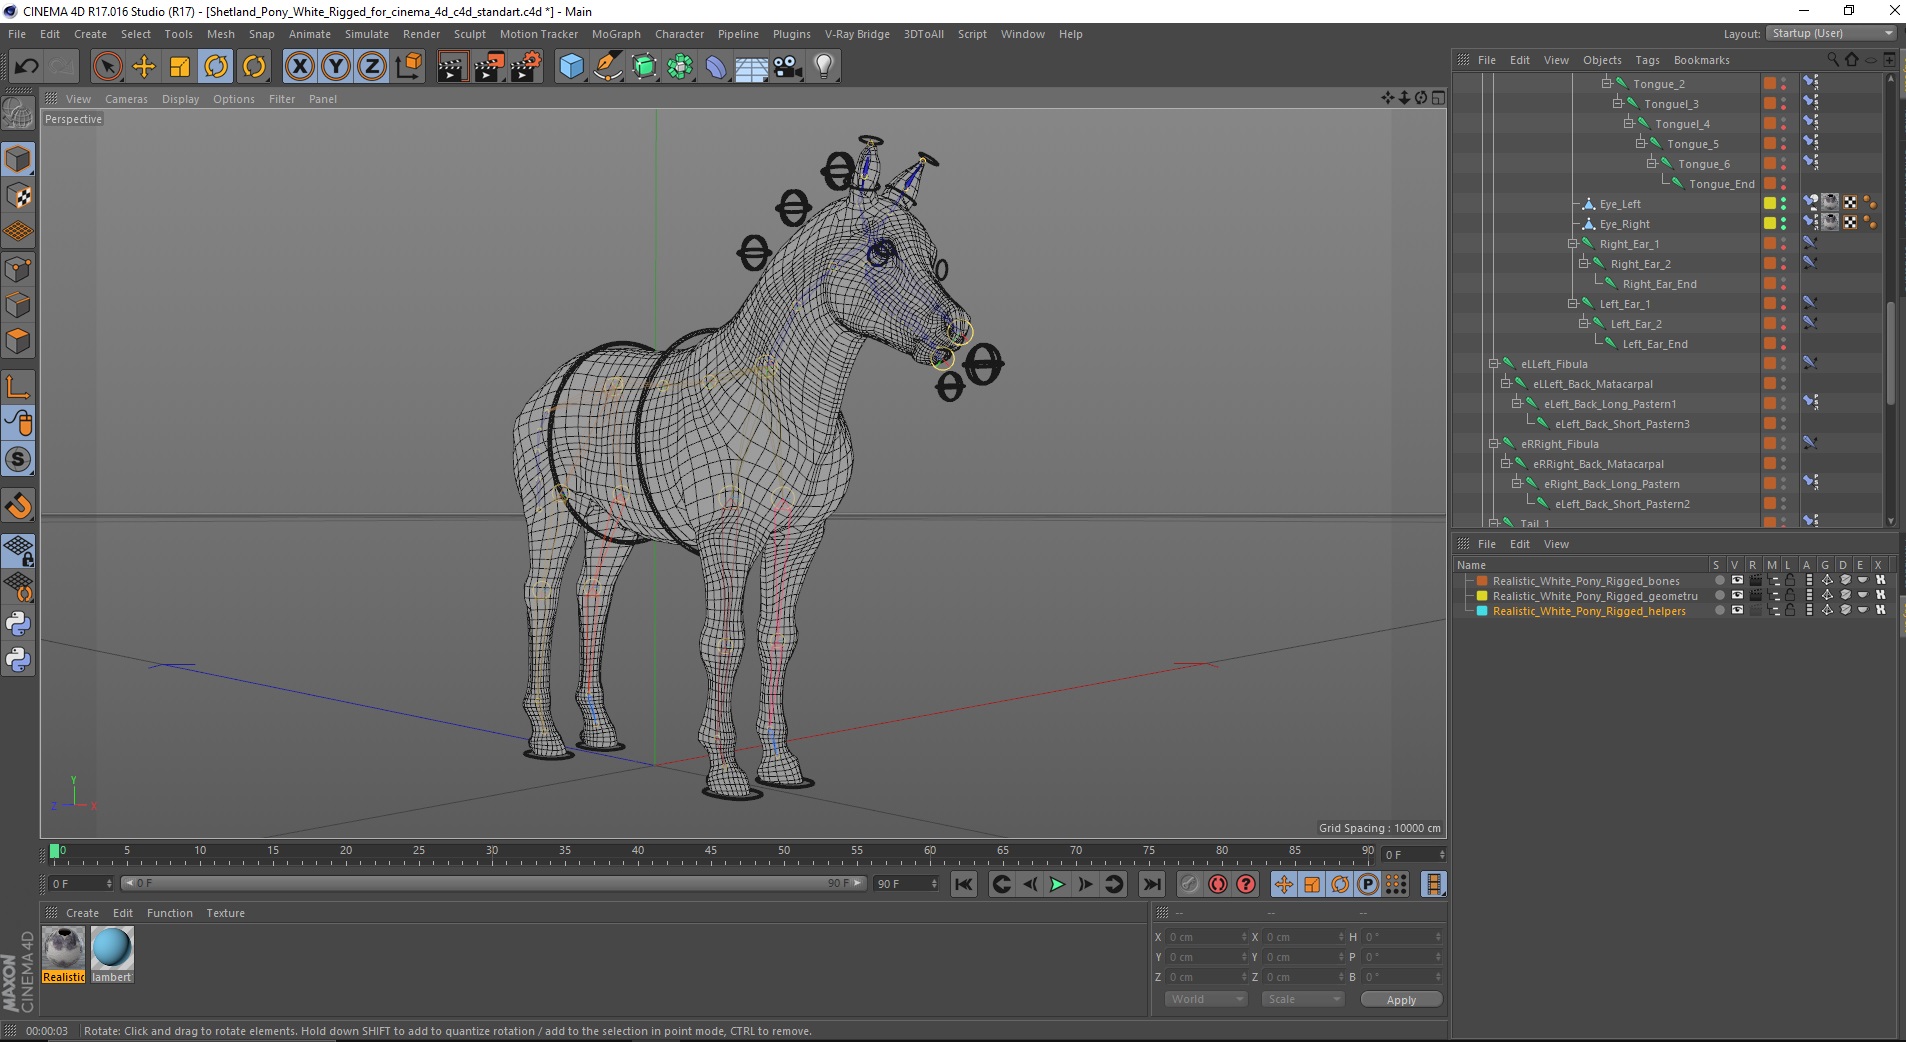Add Light object bulb icon
The height and width of the screenshot is (1042, 1906).
824,67
